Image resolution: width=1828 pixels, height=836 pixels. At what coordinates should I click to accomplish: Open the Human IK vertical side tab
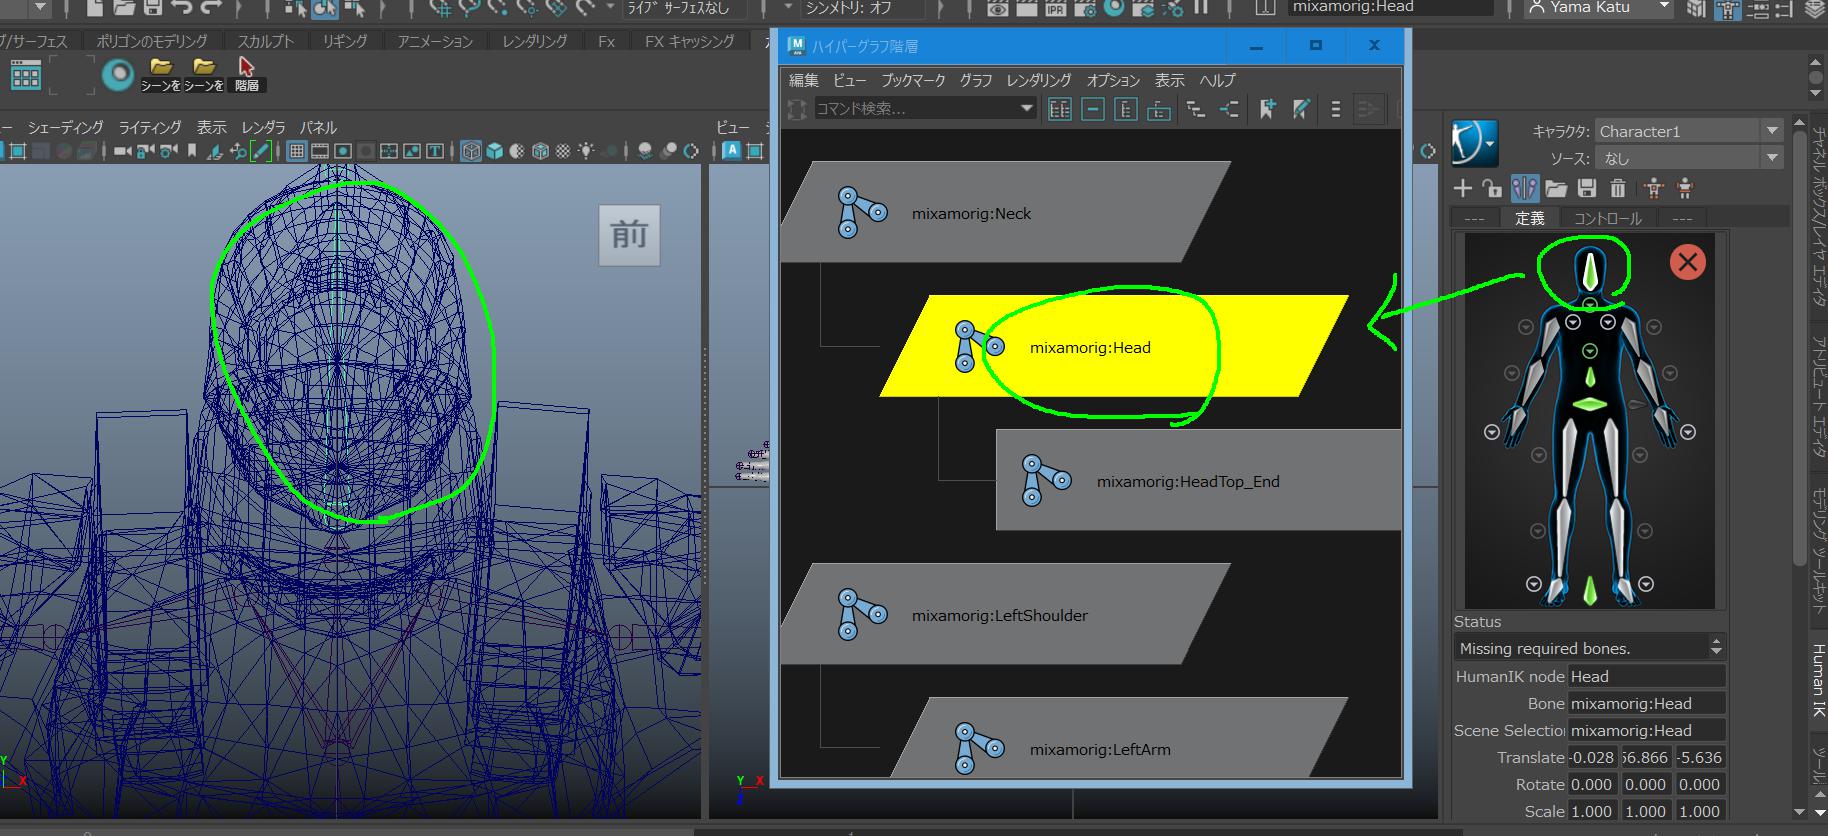pos(1818,680)
